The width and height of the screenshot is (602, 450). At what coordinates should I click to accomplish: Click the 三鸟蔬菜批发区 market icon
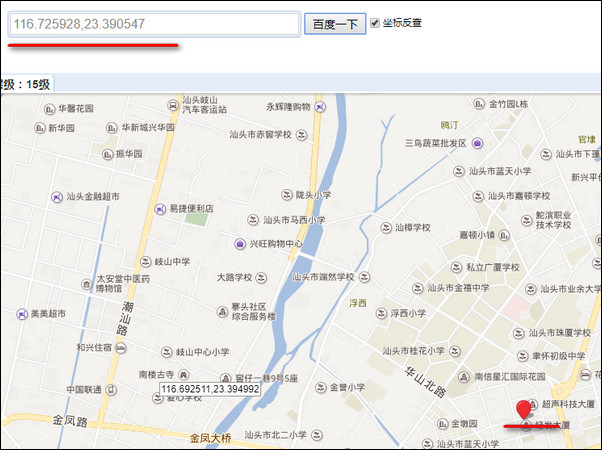tap(477, 143)
